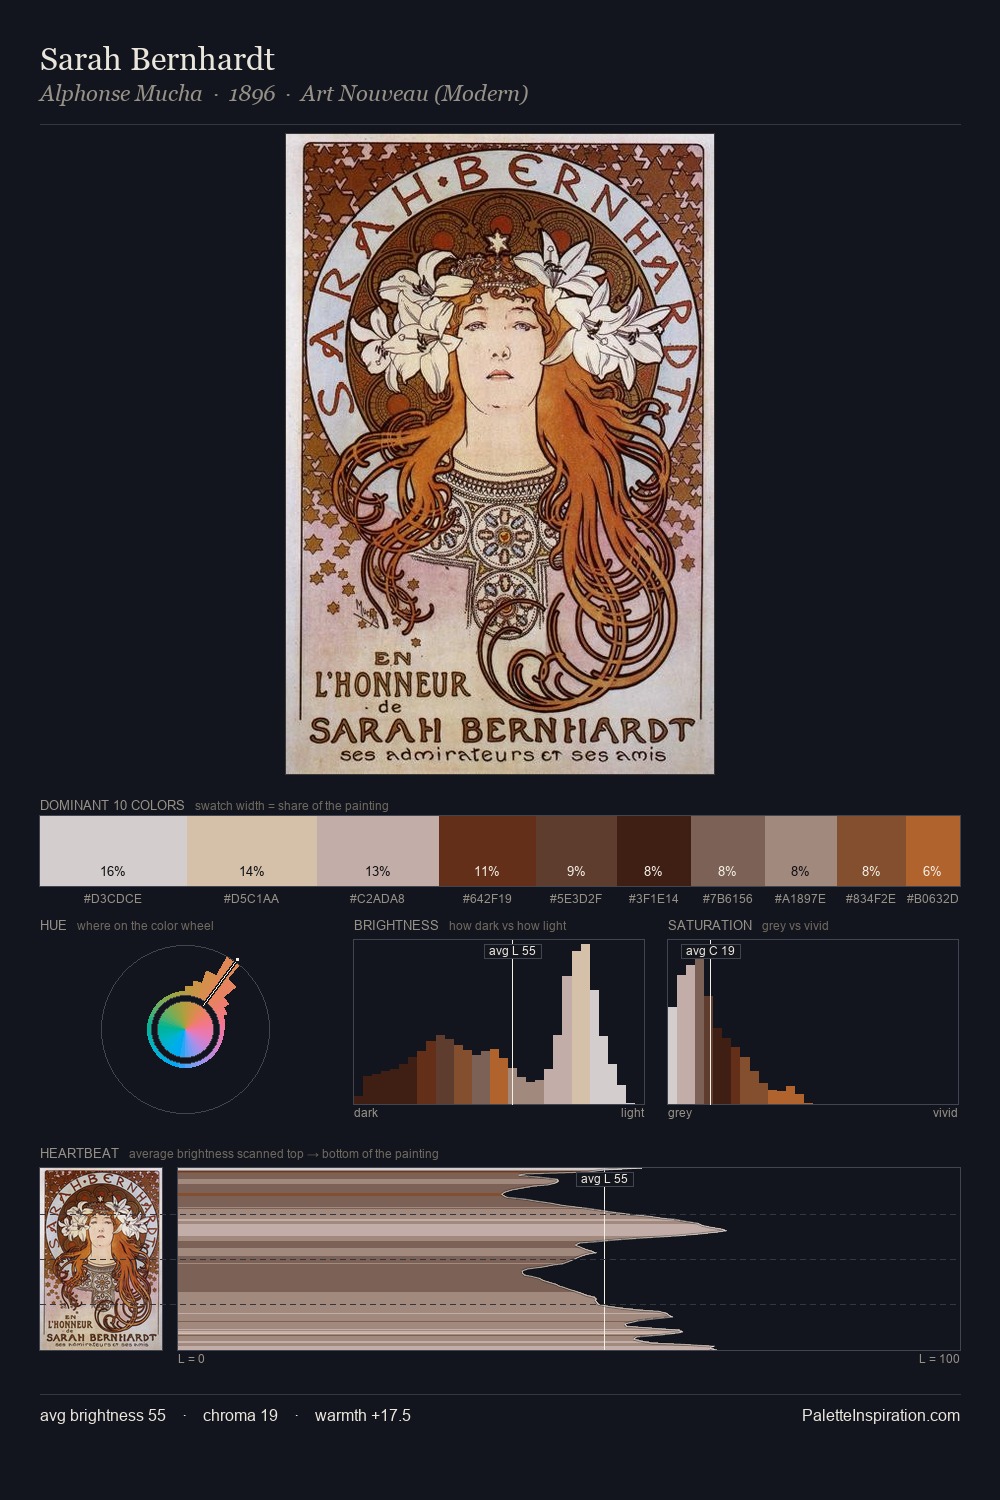Click the #834F2E swatch
Screen dimensions: 1000x1500
coord(871,851)
